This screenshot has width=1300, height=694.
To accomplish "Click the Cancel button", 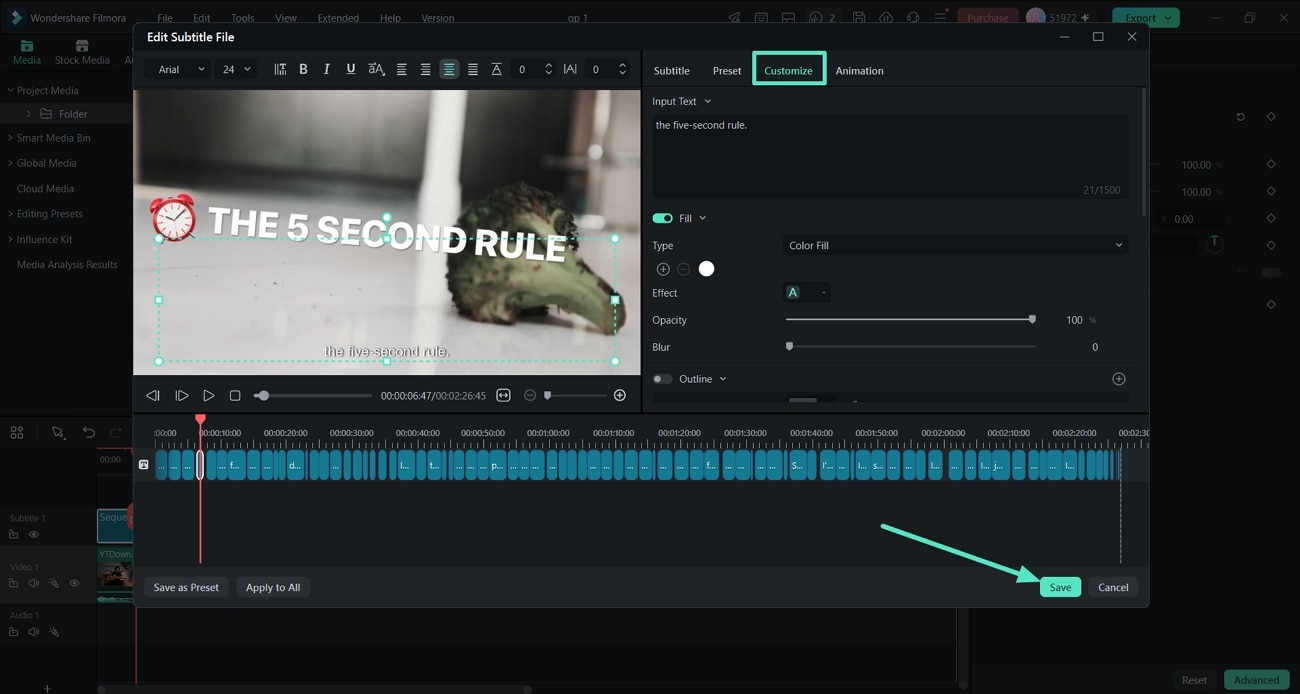I will [1113, 587].
